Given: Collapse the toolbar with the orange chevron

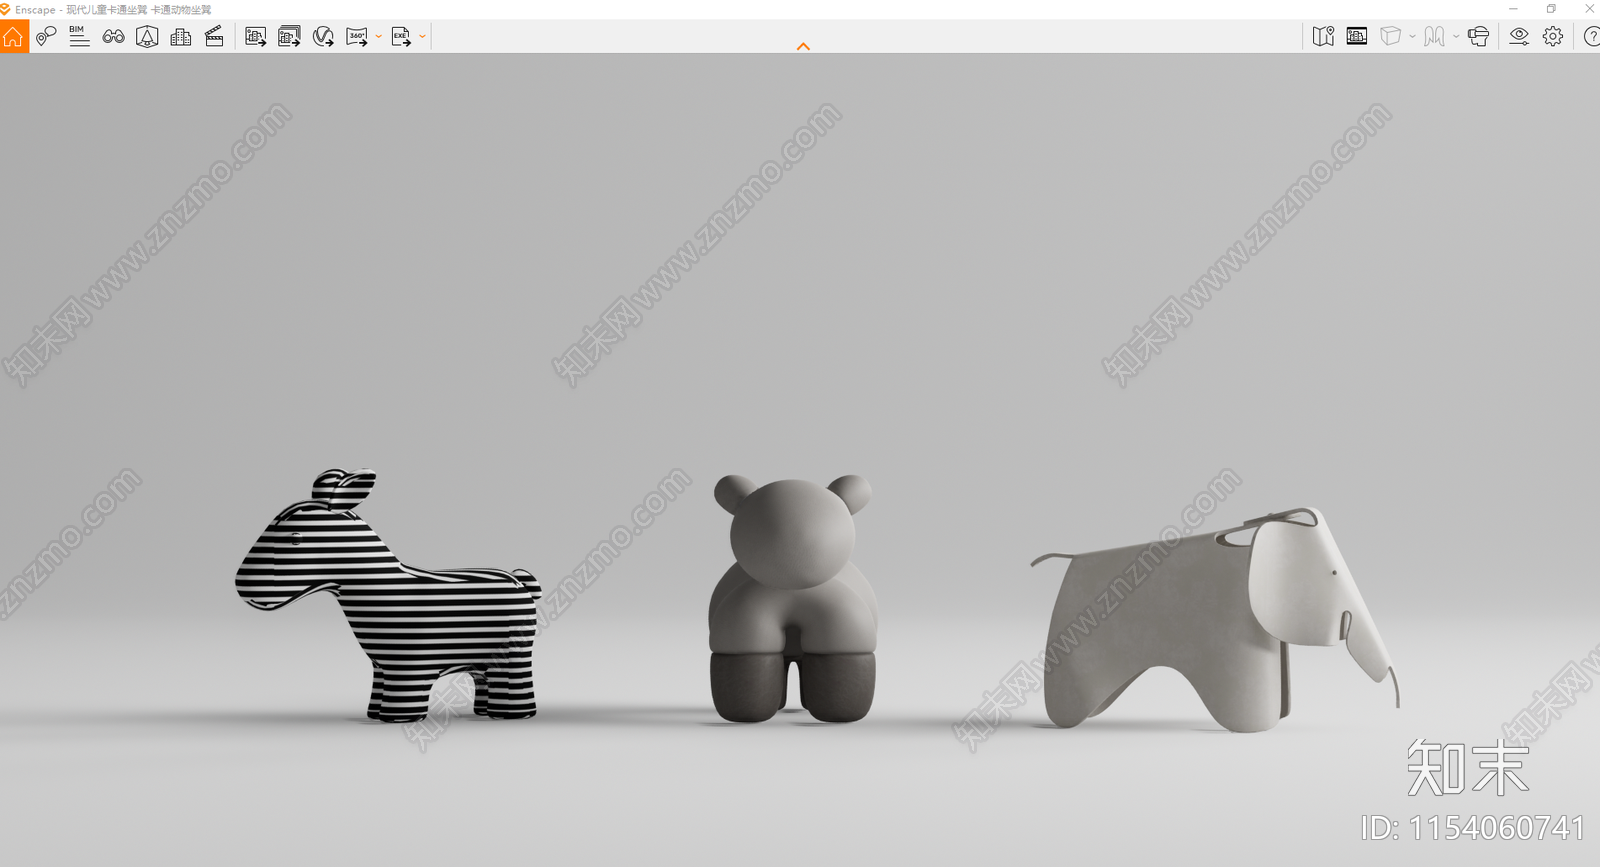Looking at the screenshot, I should (803, 46).
